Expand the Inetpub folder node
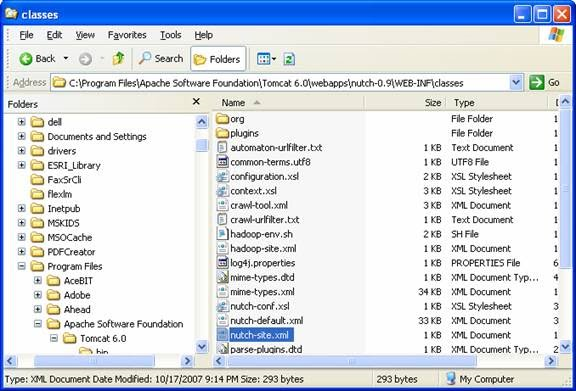This screenshot has width=576, height=391. [x=22, y=208]
